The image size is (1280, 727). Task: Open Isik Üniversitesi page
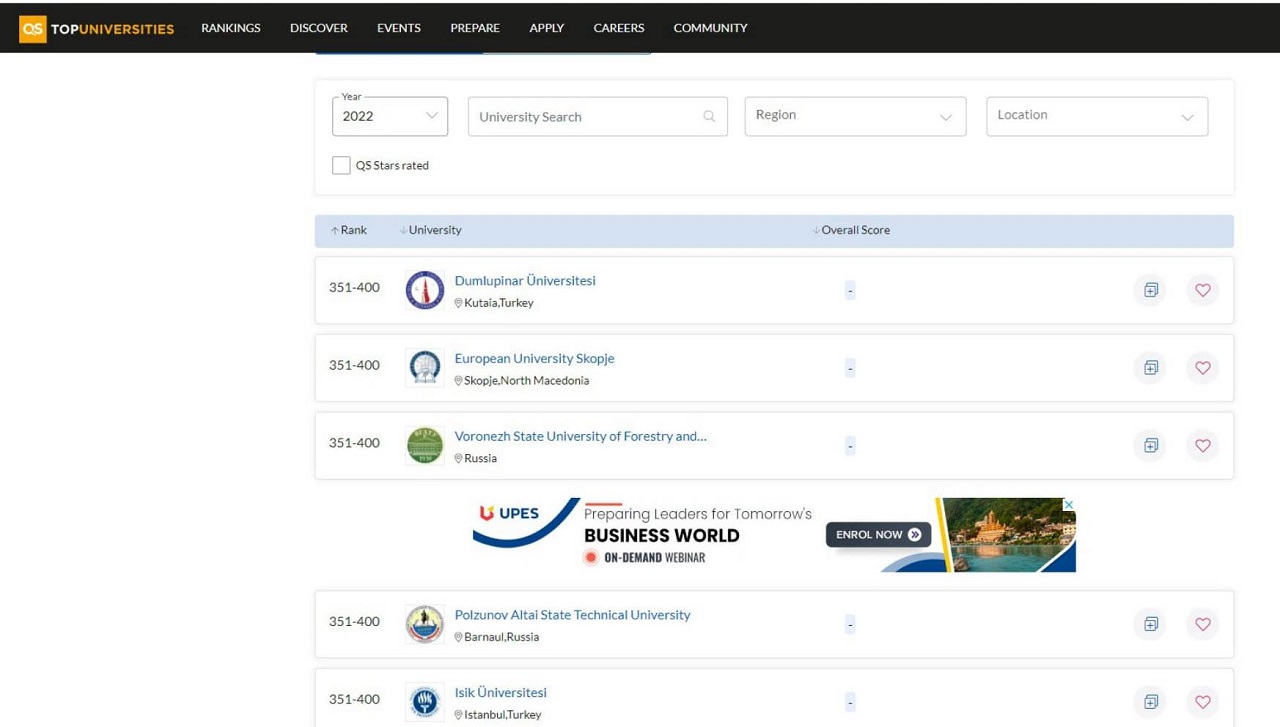point(501,692)
